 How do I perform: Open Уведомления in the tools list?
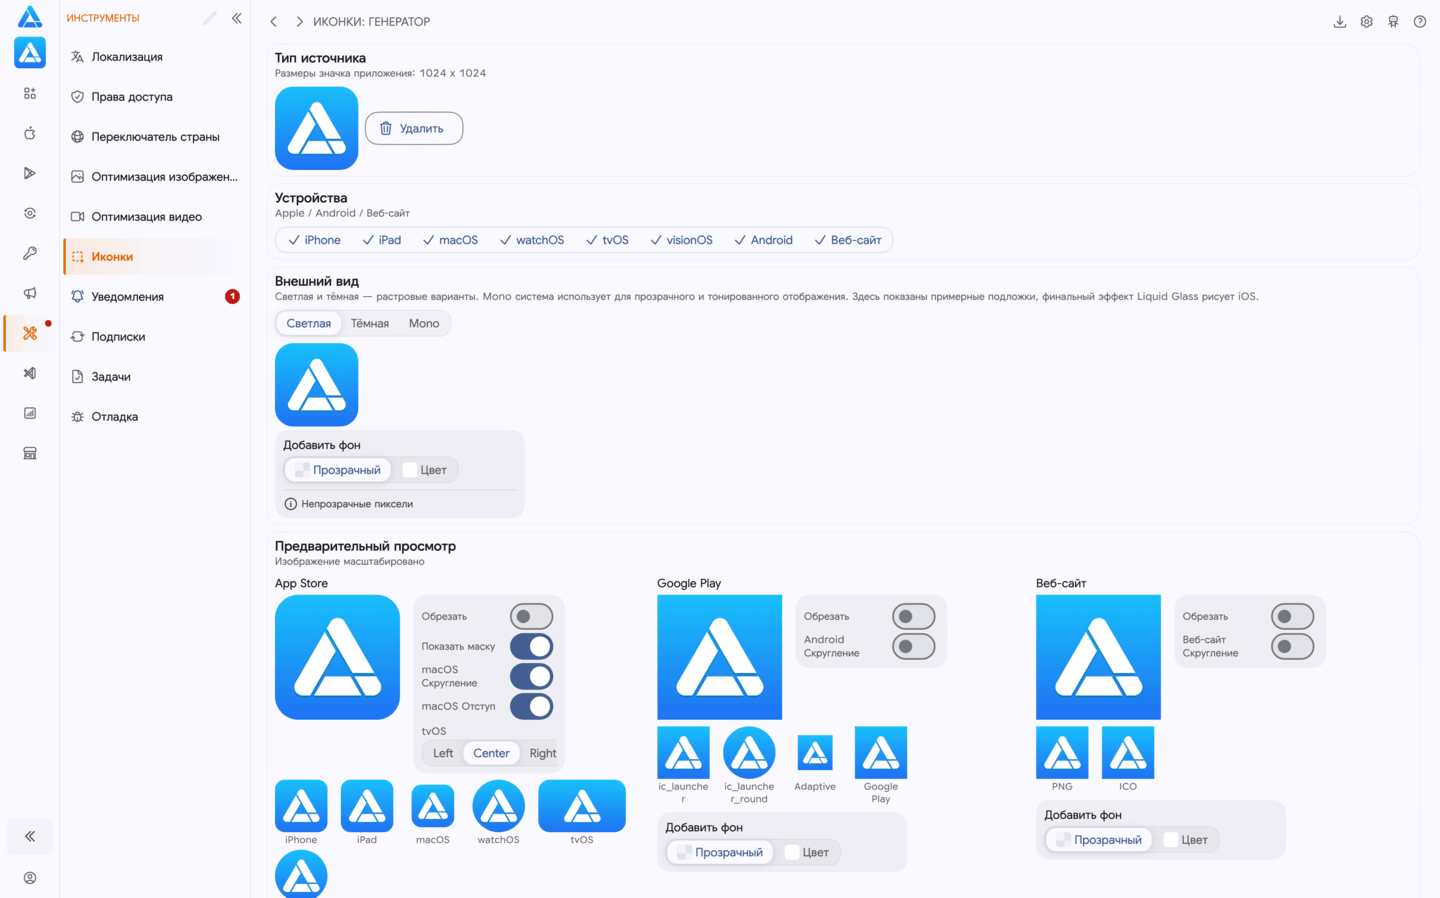click(155, 297)
